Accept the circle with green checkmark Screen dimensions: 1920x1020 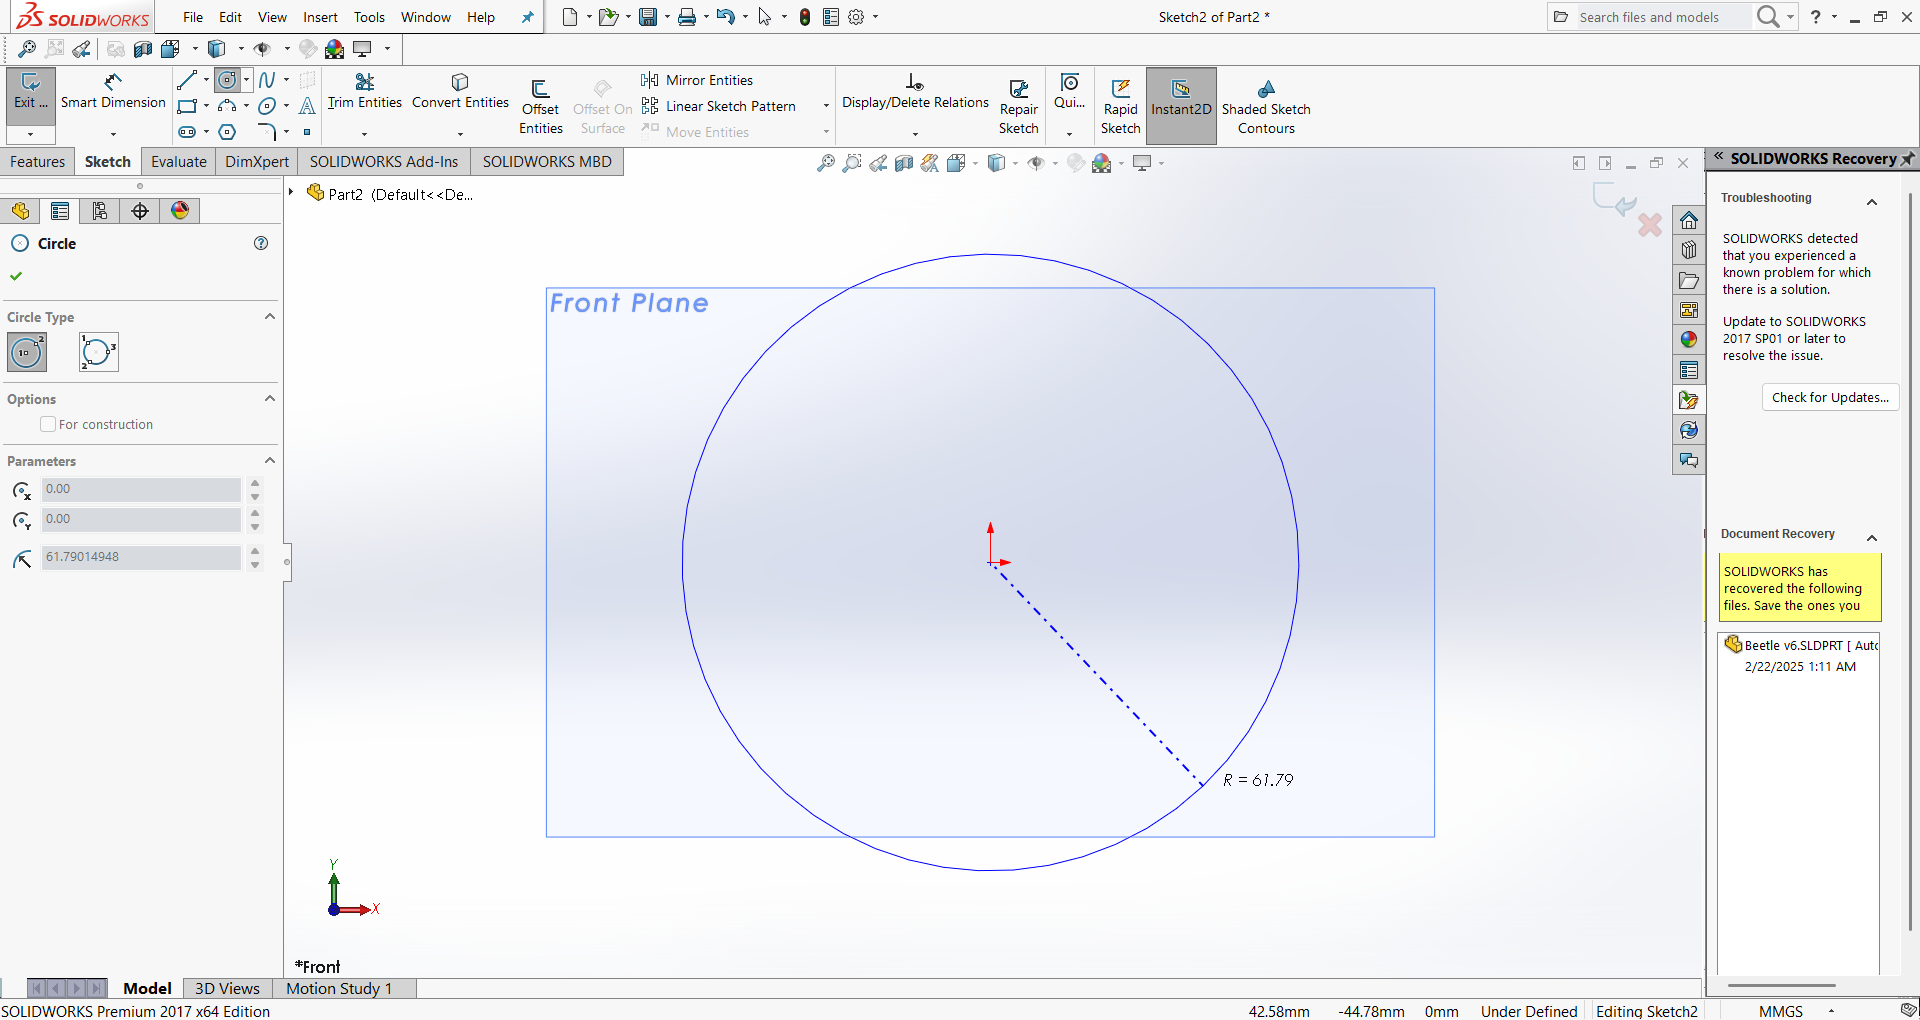click(x=16, y=276)
